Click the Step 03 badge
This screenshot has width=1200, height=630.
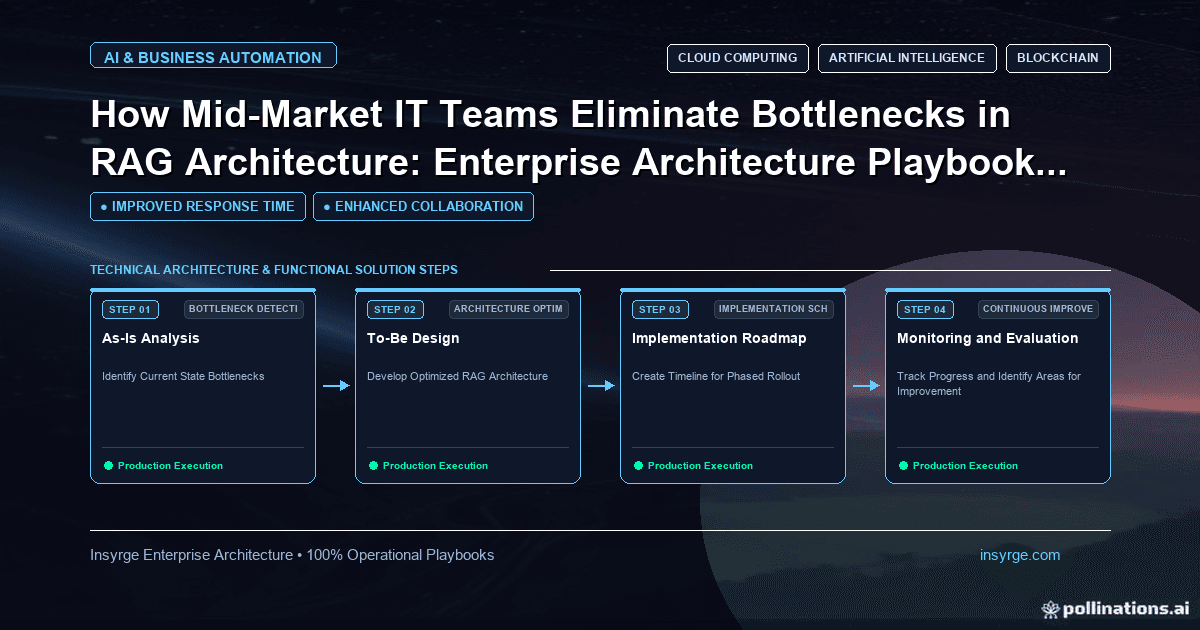click(x=660, y=309)
